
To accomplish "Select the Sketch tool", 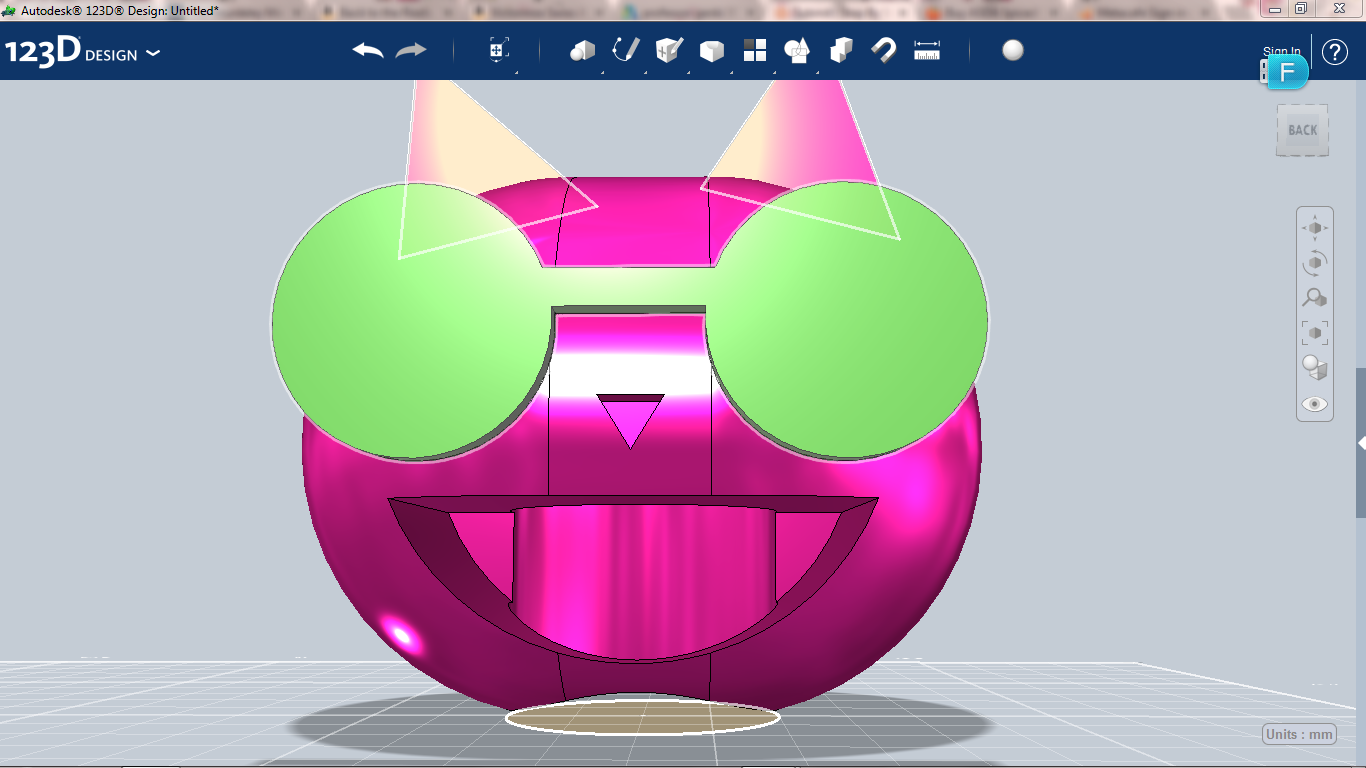I will point(626,50).
